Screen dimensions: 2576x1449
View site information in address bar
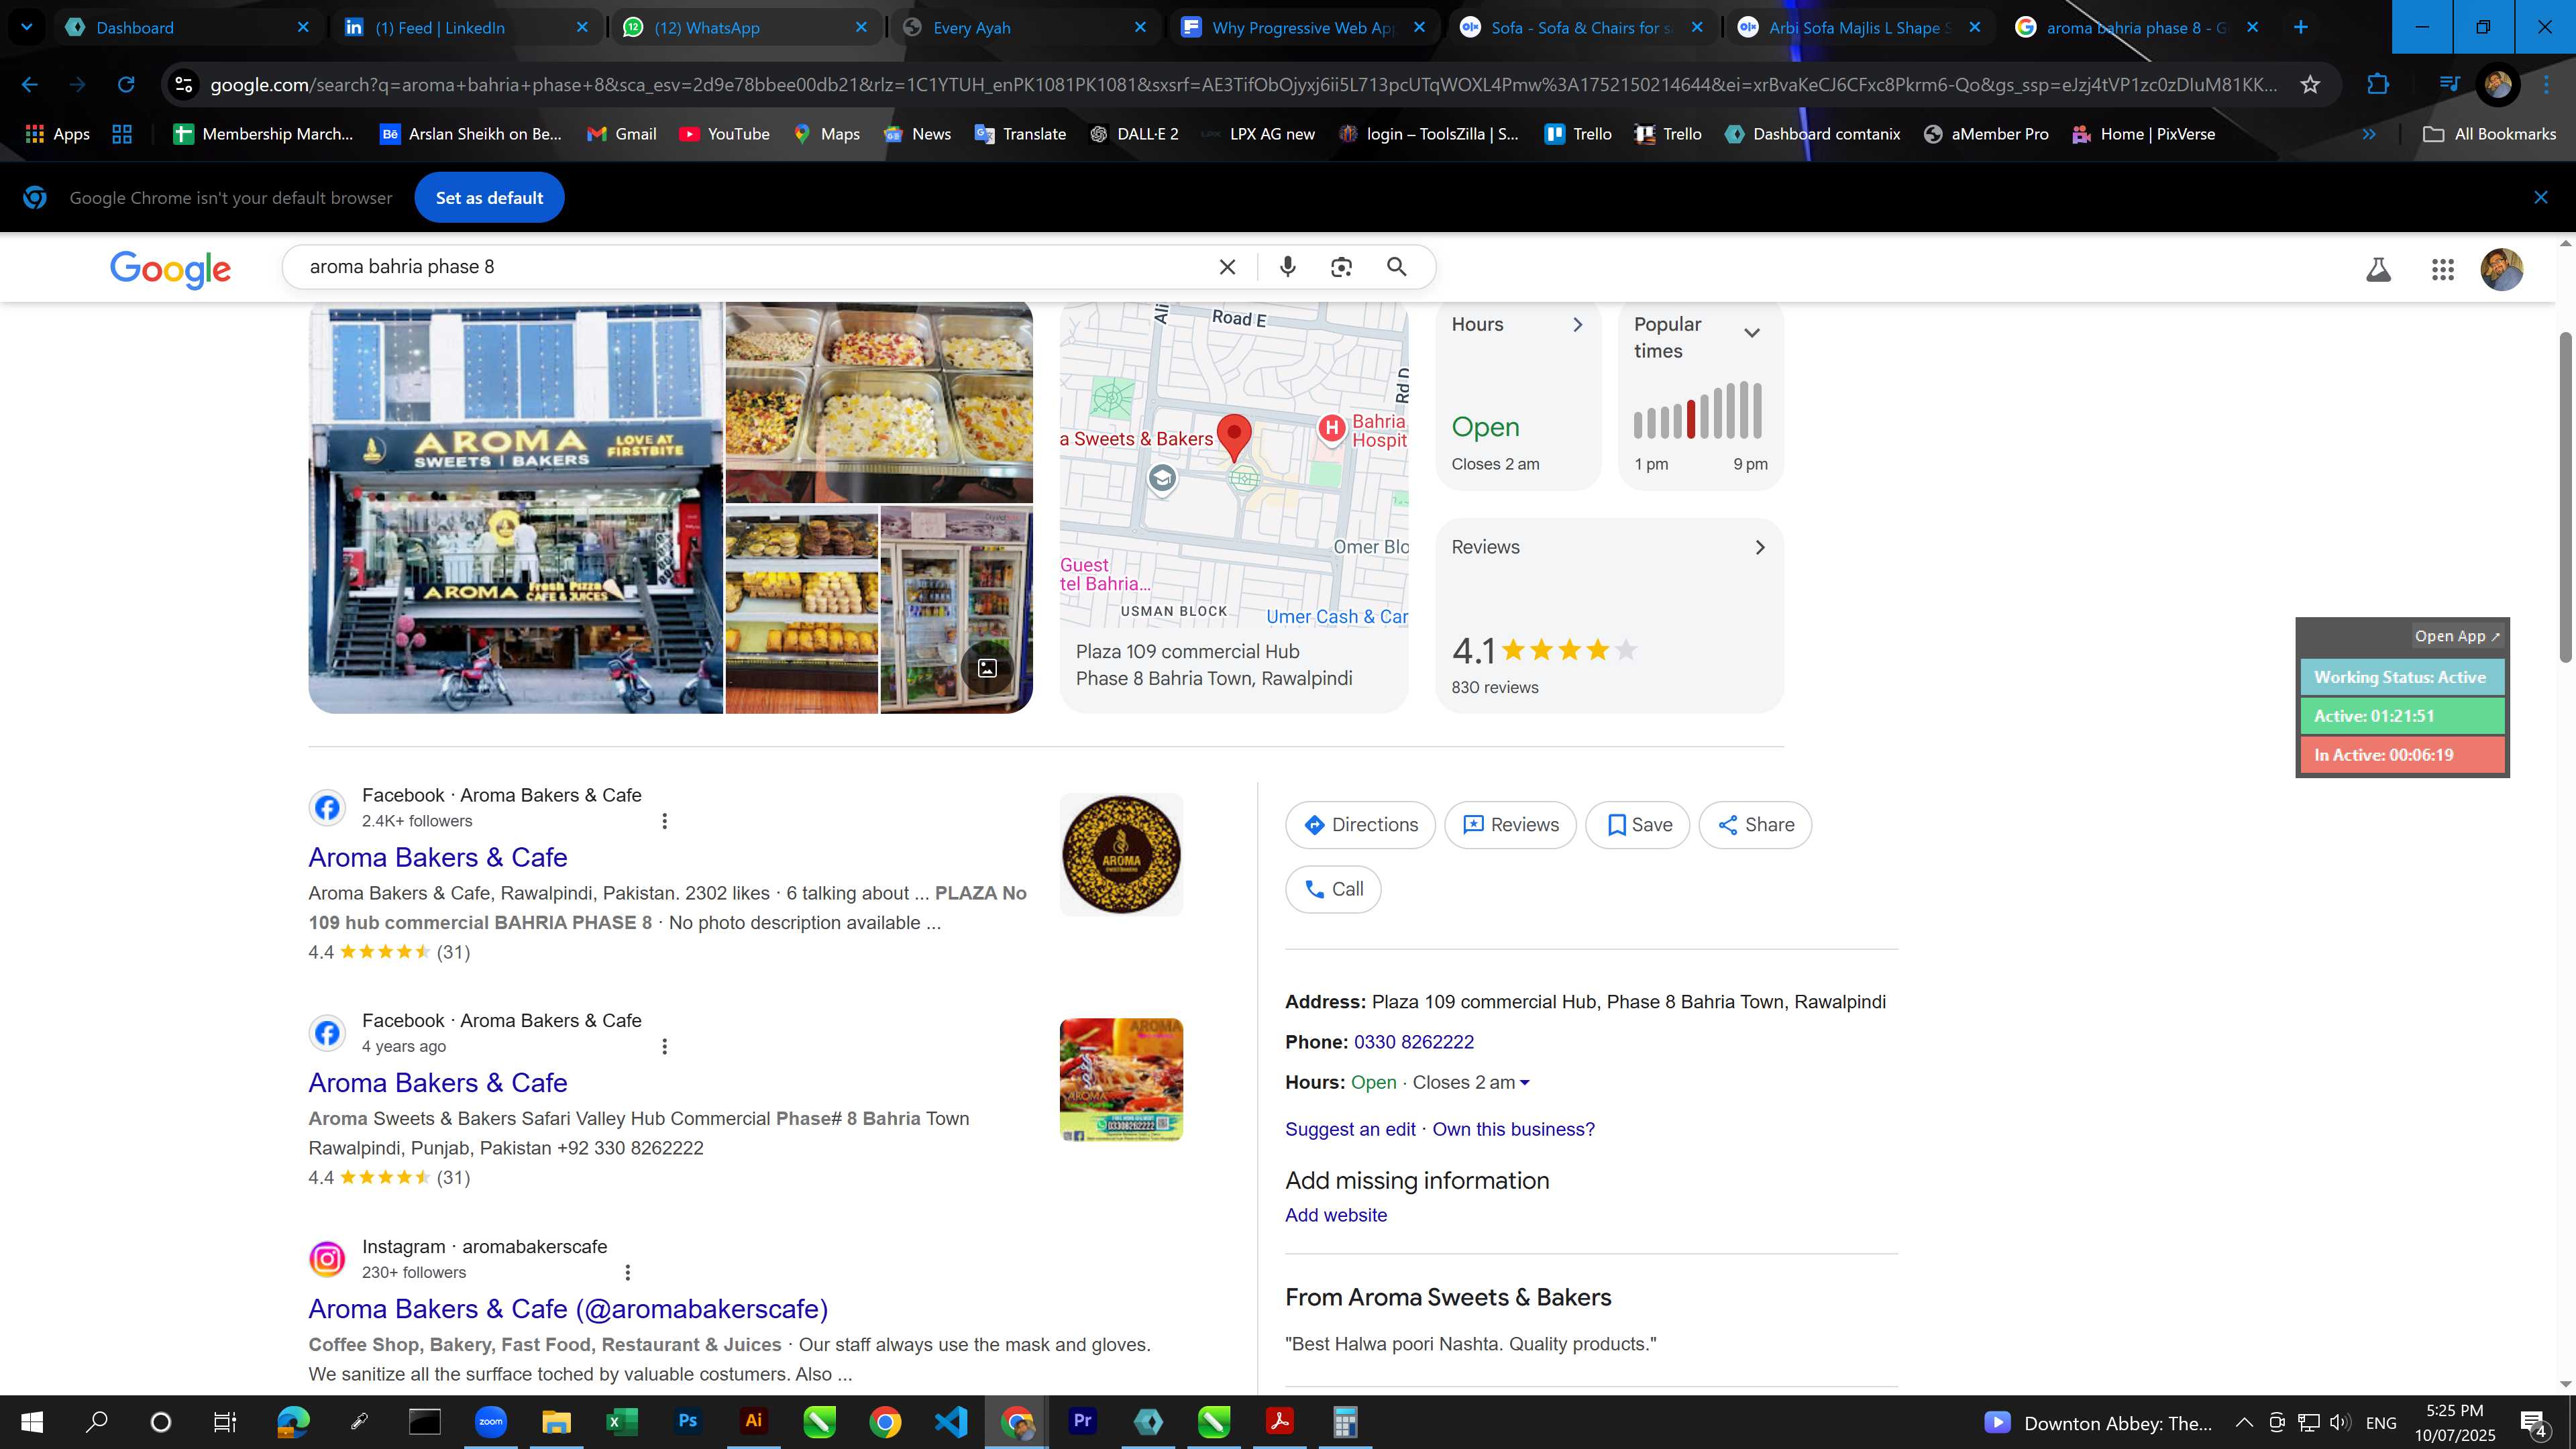point(184,84)
